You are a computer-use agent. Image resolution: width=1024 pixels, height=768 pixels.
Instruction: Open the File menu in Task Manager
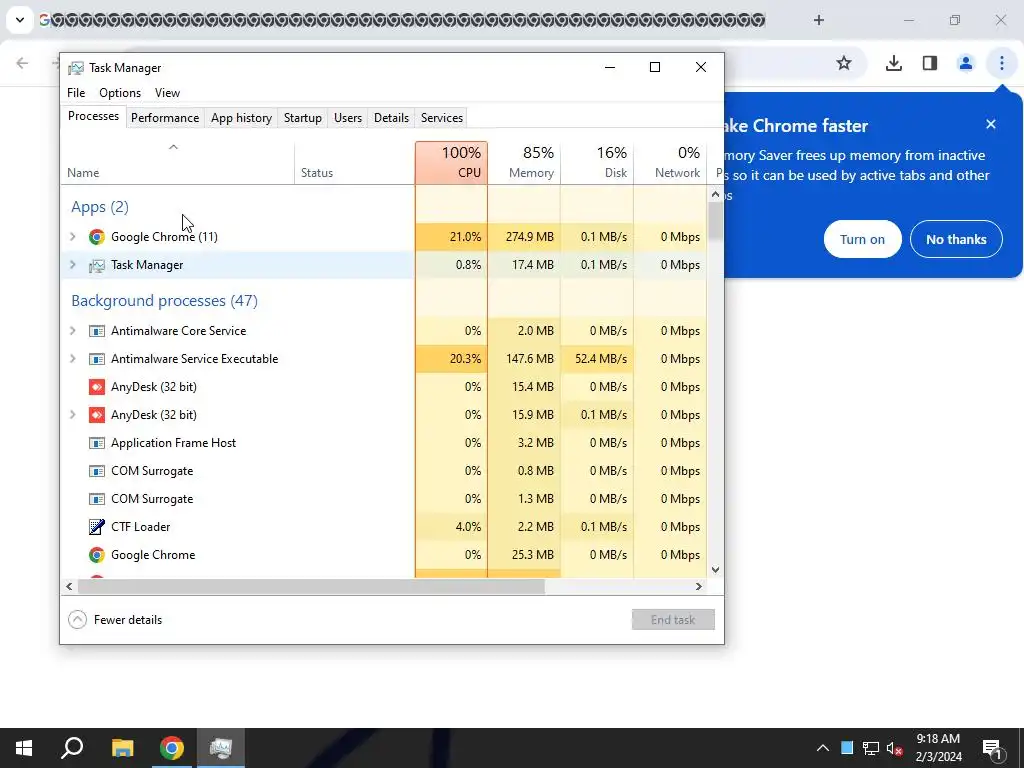76,93
